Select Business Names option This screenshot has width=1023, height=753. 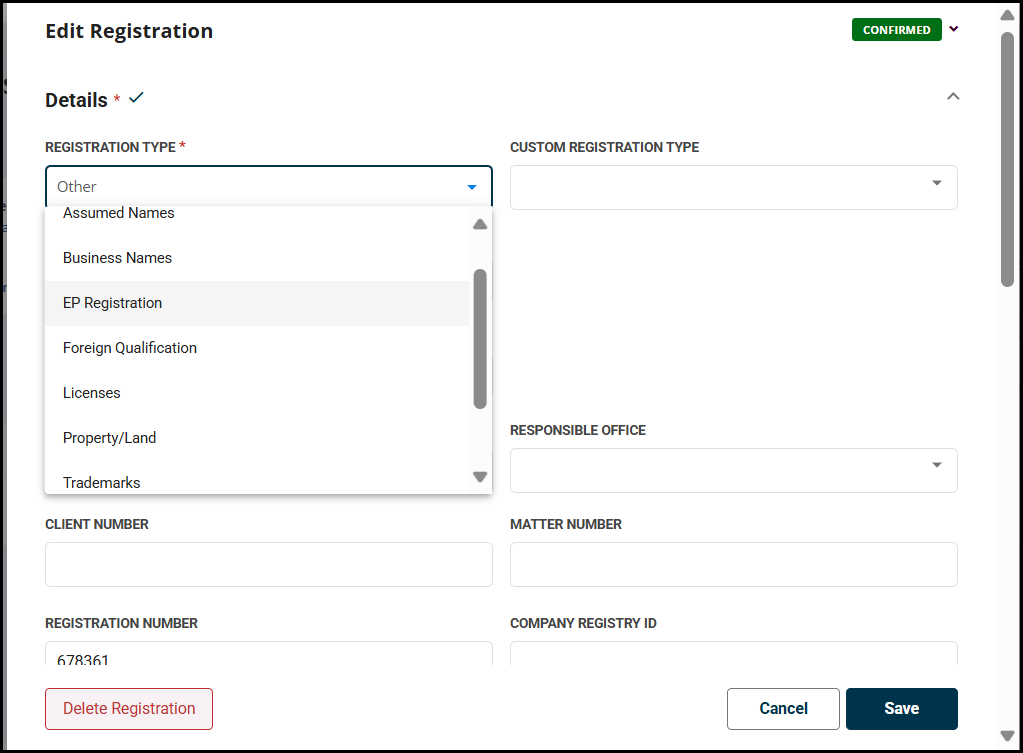(x=257, y=258)
